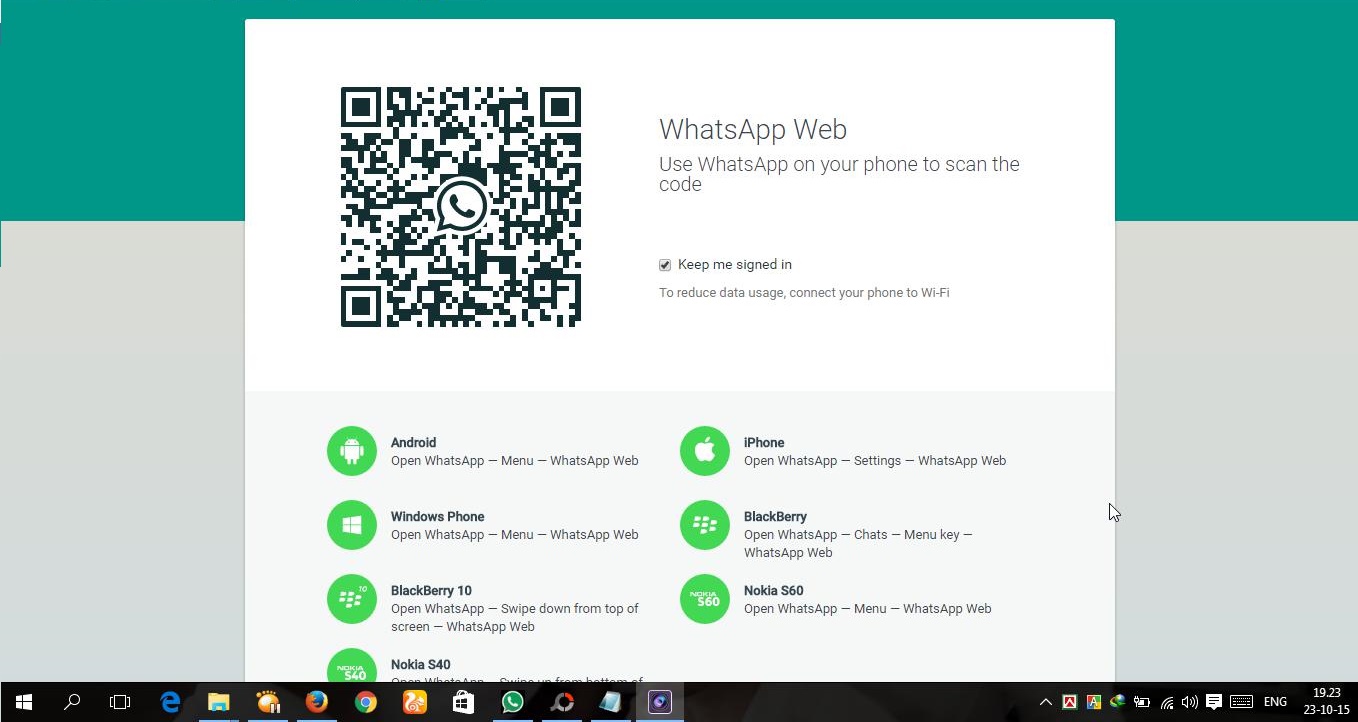Open the red-and-grey ring taskbar app
Viewport: 1358px width, 722px height.
pos(562,702)
